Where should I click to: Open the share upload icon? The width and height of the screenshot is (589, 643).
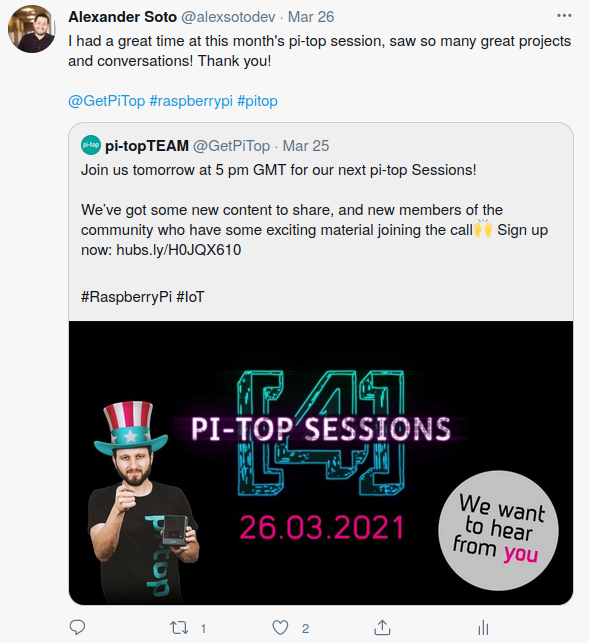pyautogui.click(x=382, y=627)
